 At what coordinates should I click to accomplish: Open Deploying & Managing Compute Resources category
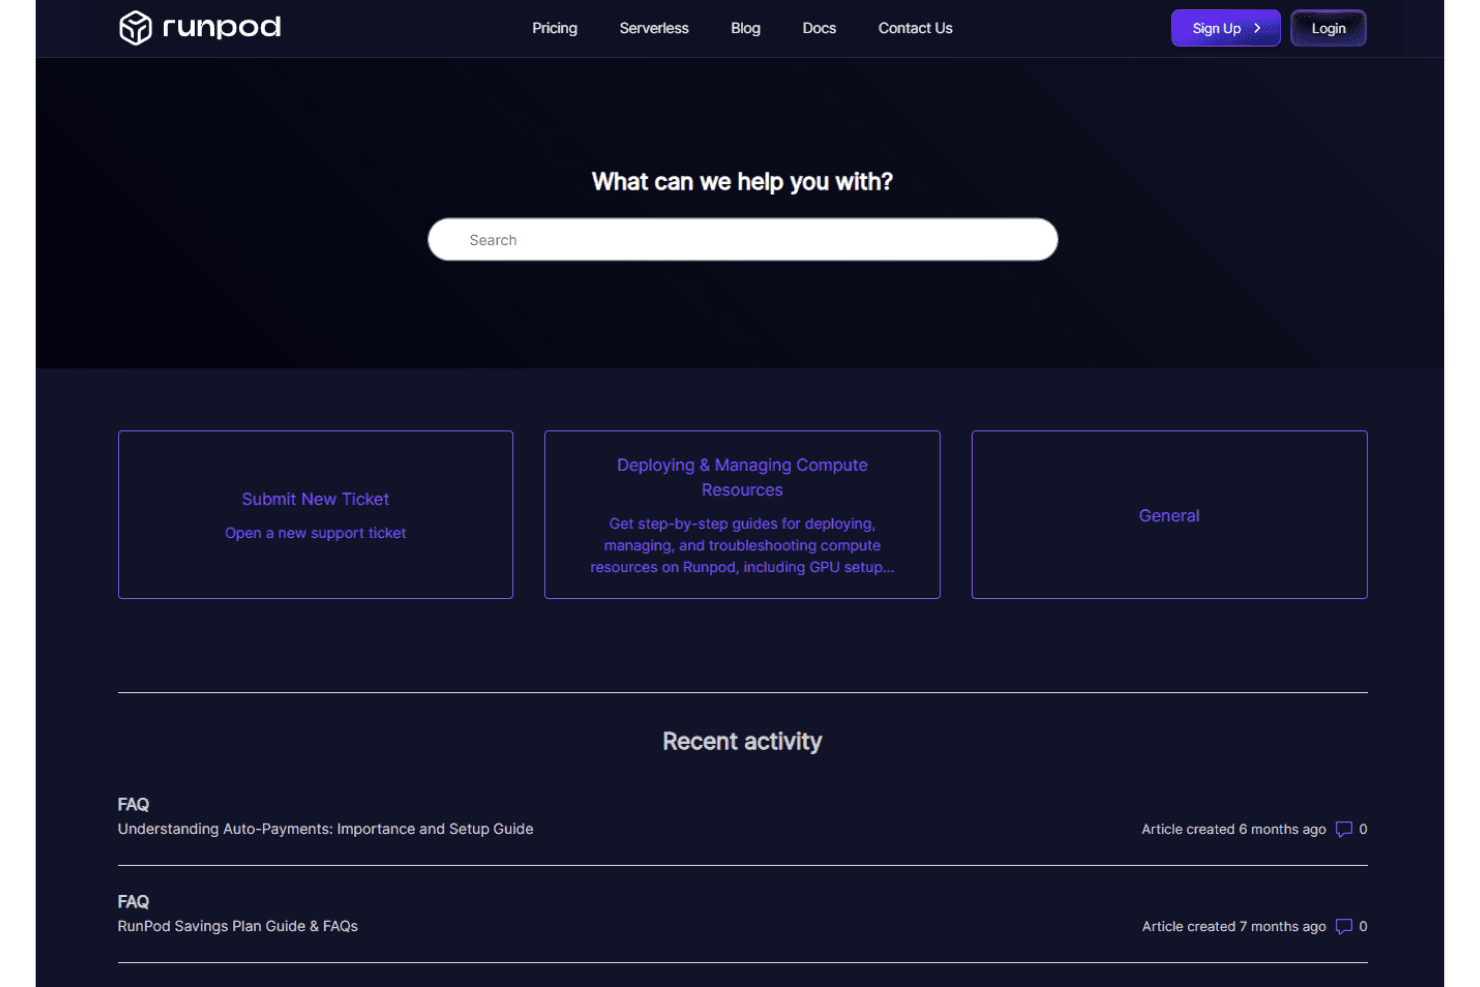coord(742,515)
